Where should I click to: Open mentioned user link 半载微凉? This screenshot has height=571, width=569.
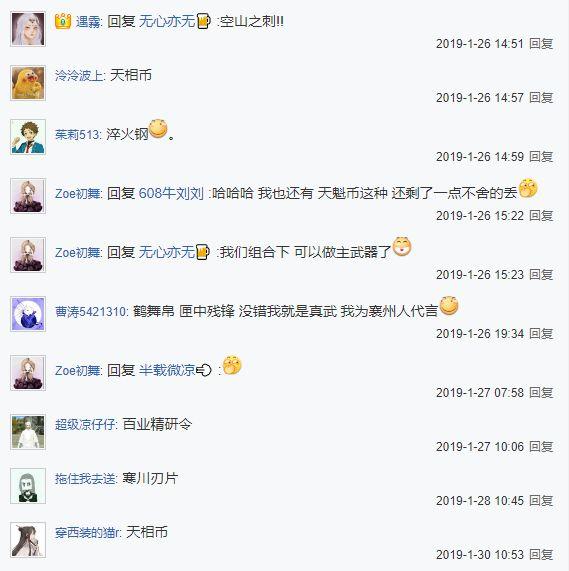167,370
